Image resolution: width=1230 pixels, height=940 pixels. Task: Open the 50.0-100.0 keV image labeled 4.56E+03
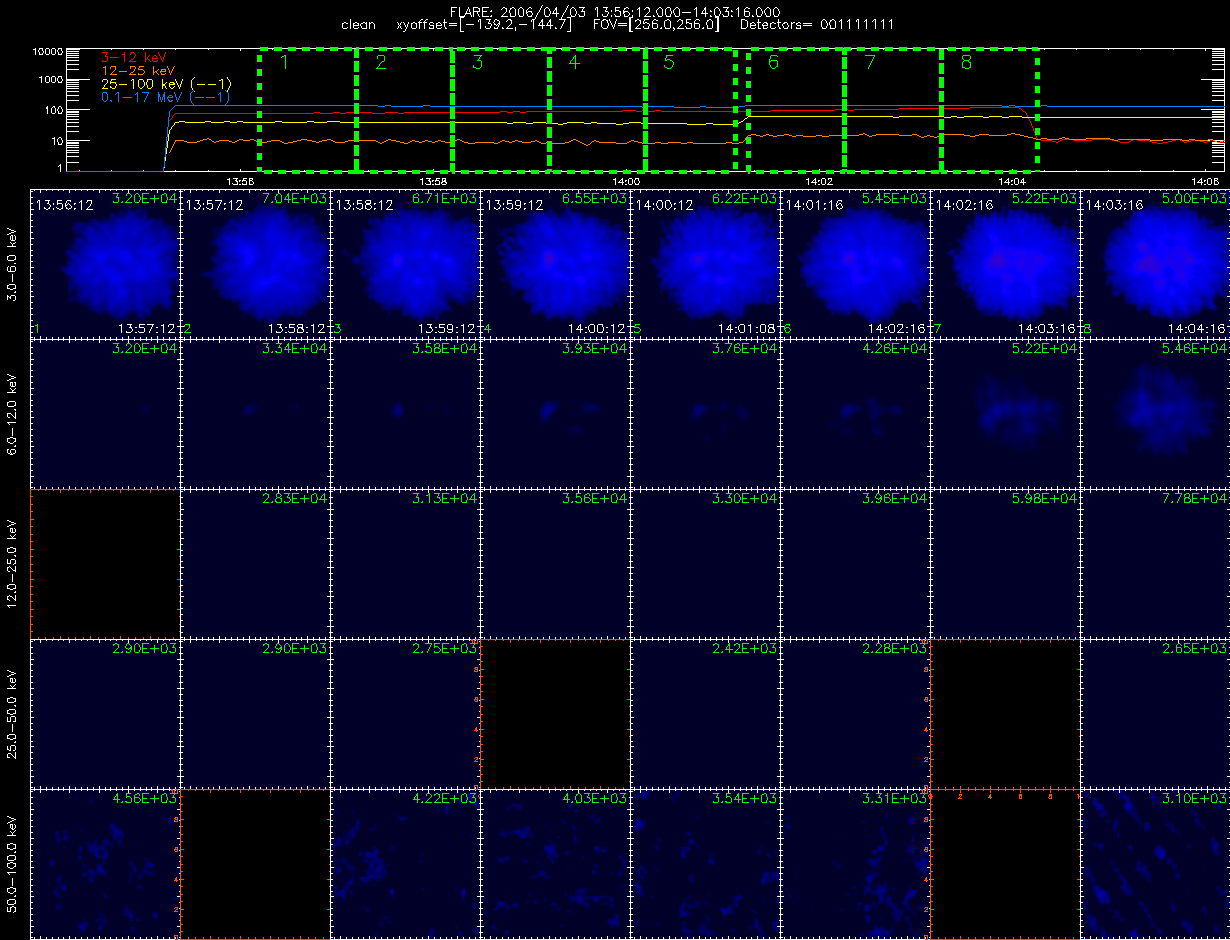click(105, 863)
